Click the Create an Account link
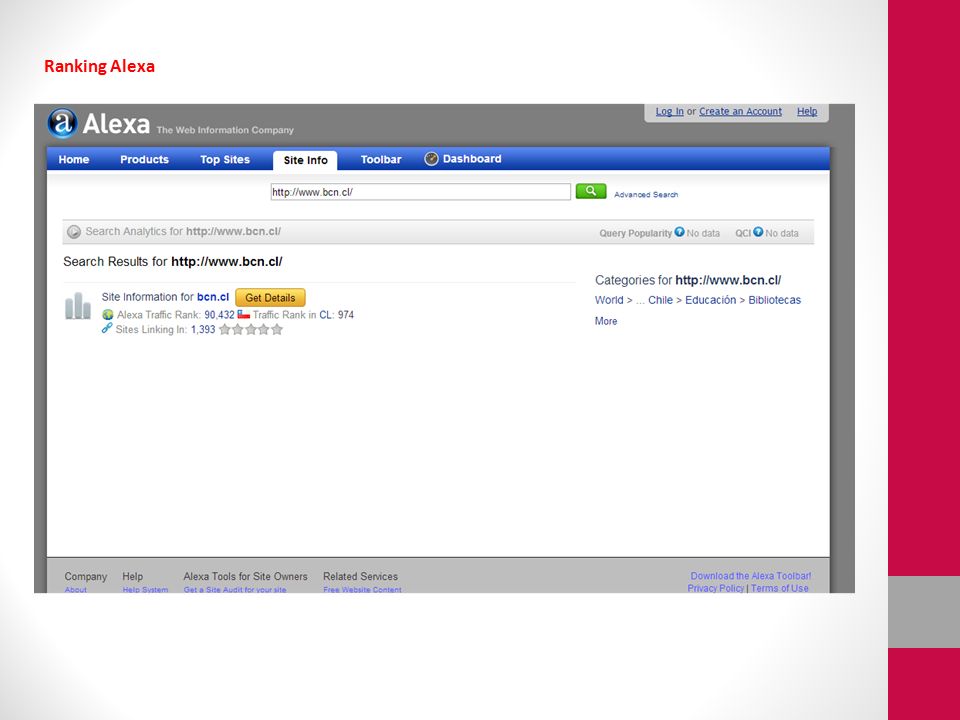The image size is (960, 720). pyautogui.click(x=740, y=111)
